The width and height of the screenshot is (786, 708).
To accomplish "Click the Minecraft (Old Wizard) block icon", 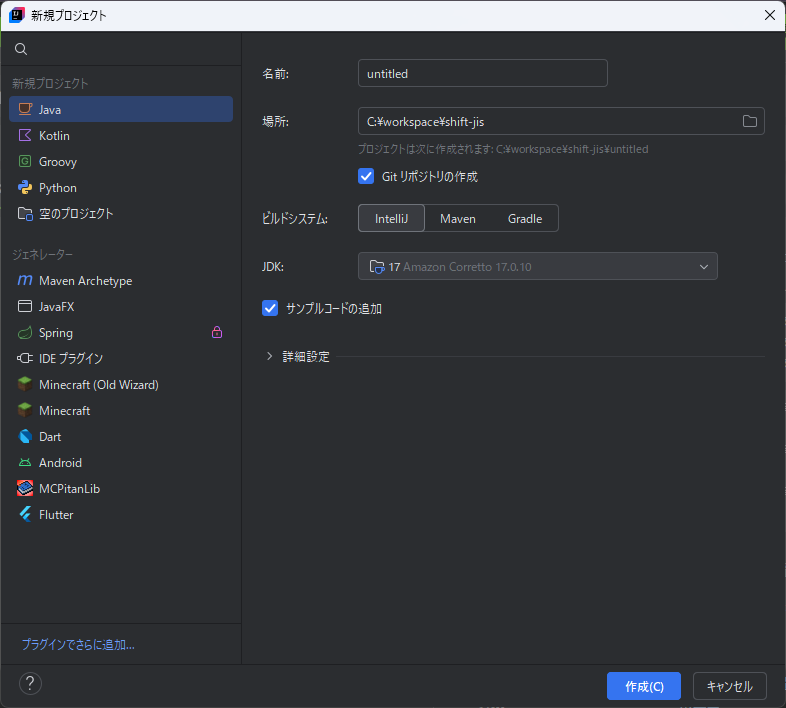I will [25, 384].
